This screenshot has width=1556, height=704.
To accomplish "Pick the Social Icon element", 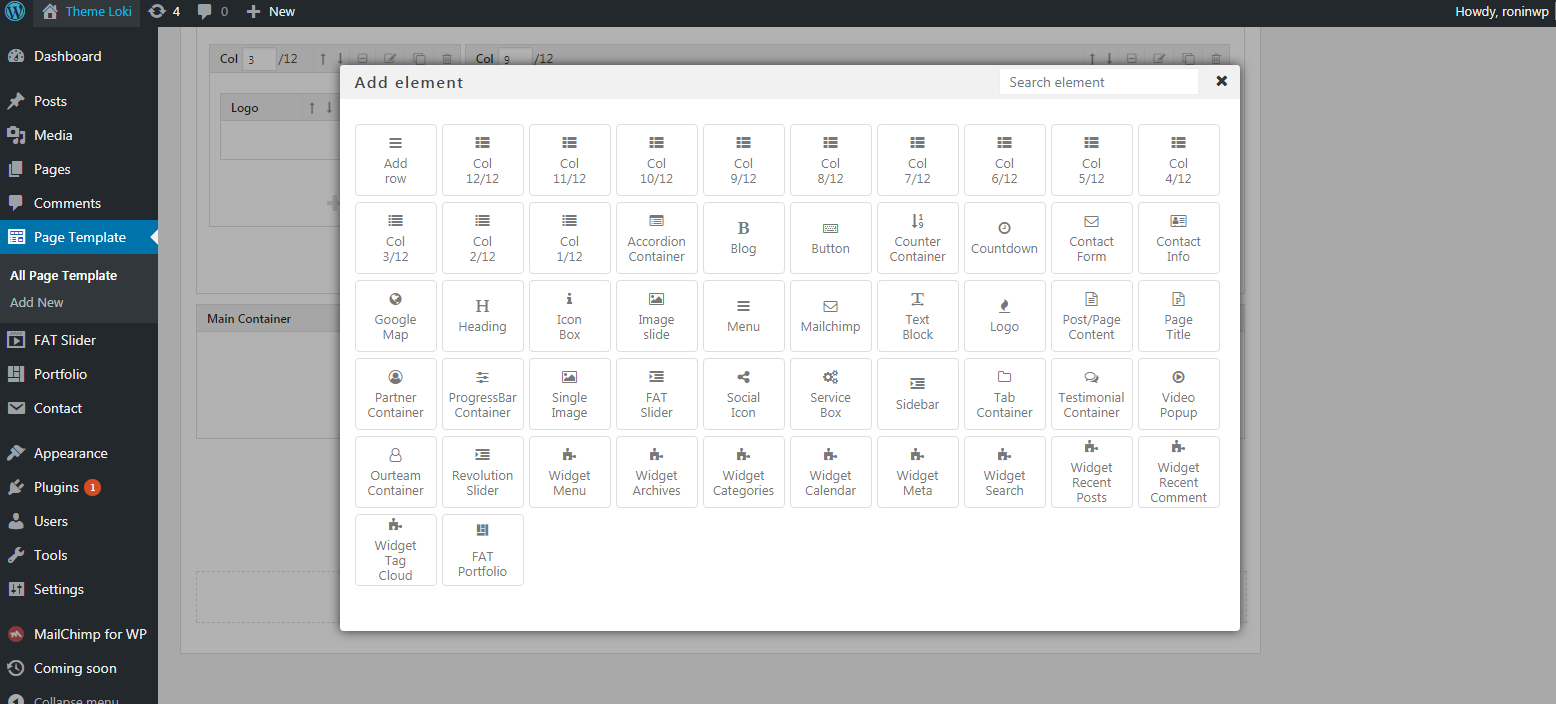I will (x=744, y=394).
